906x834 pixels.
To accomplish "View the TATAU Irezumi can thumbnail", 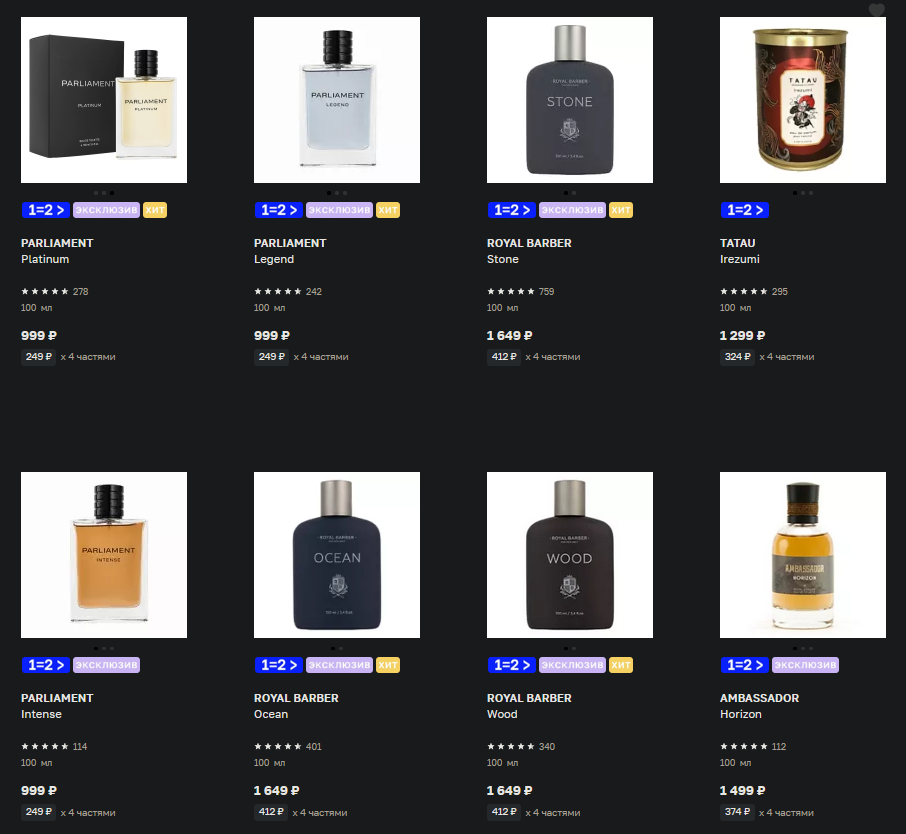I will [803, 100].
